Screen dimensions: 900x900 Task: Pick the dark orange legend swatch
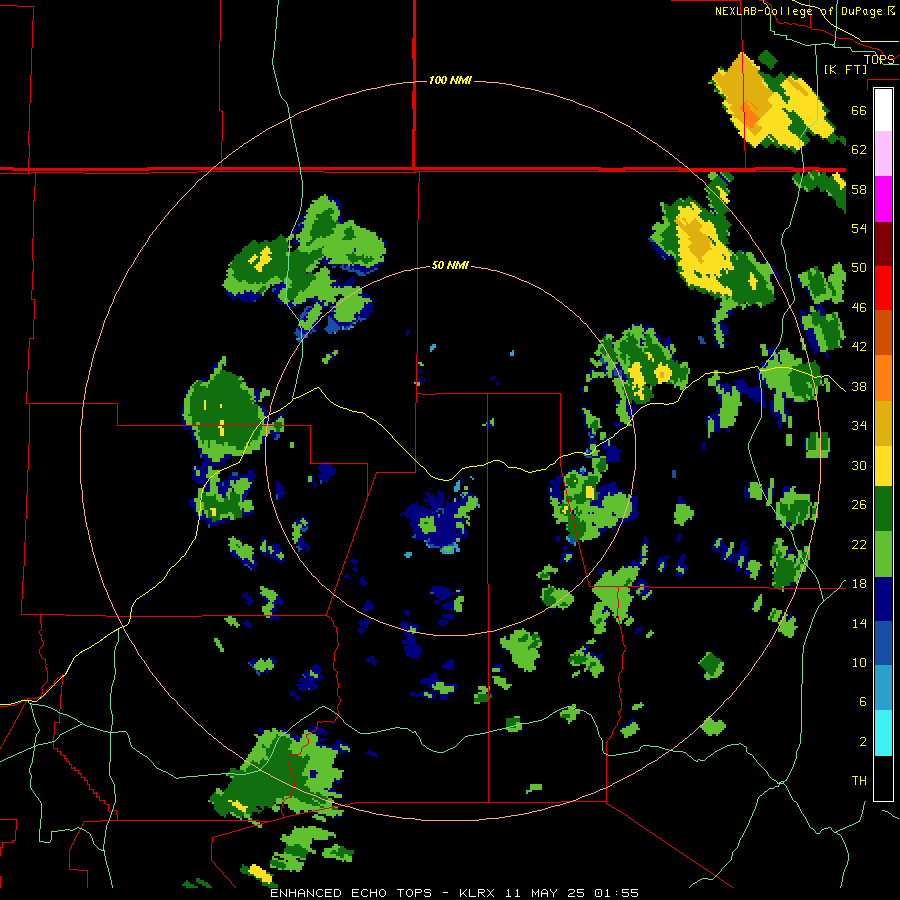[883, 332]
